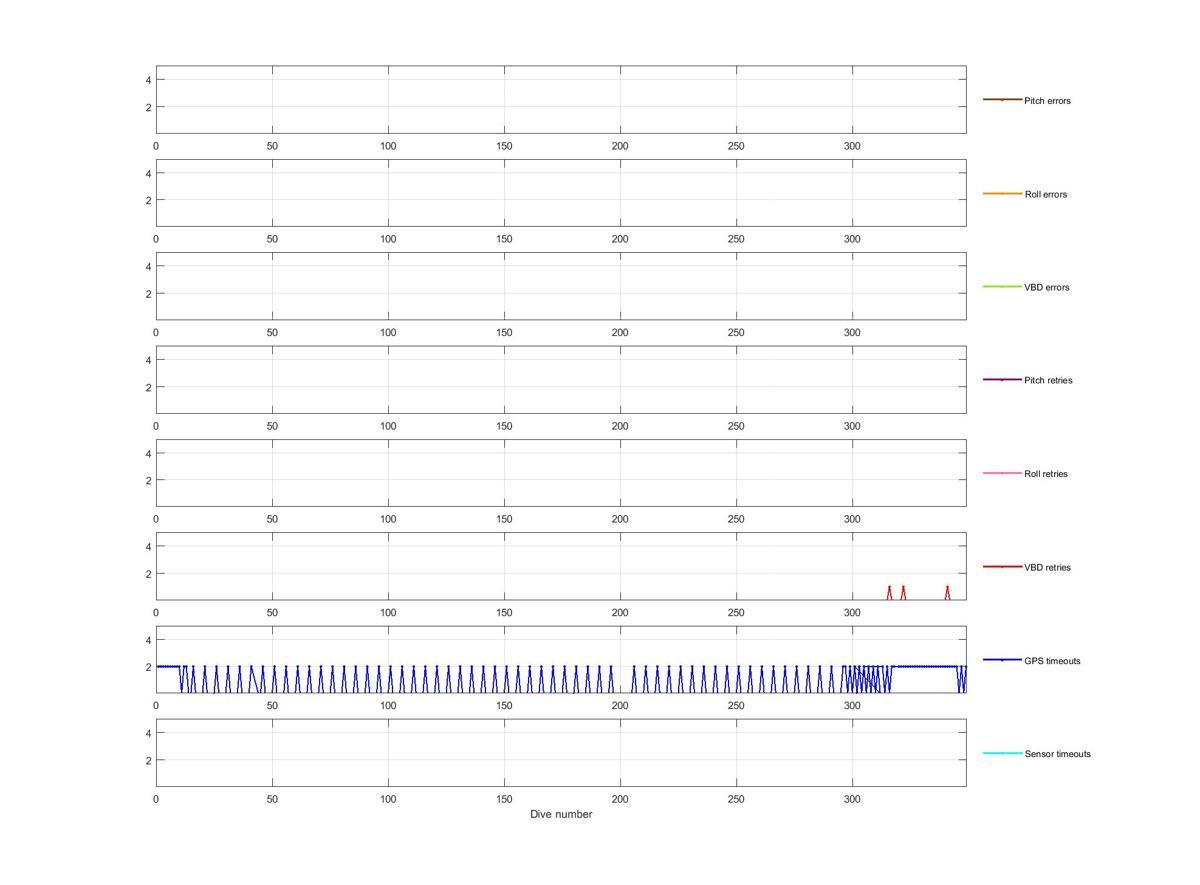The height and width of the screenshot is (885, 1200).
Task: Click the Roll errors legend label
Action: [x=1045, y=194]
